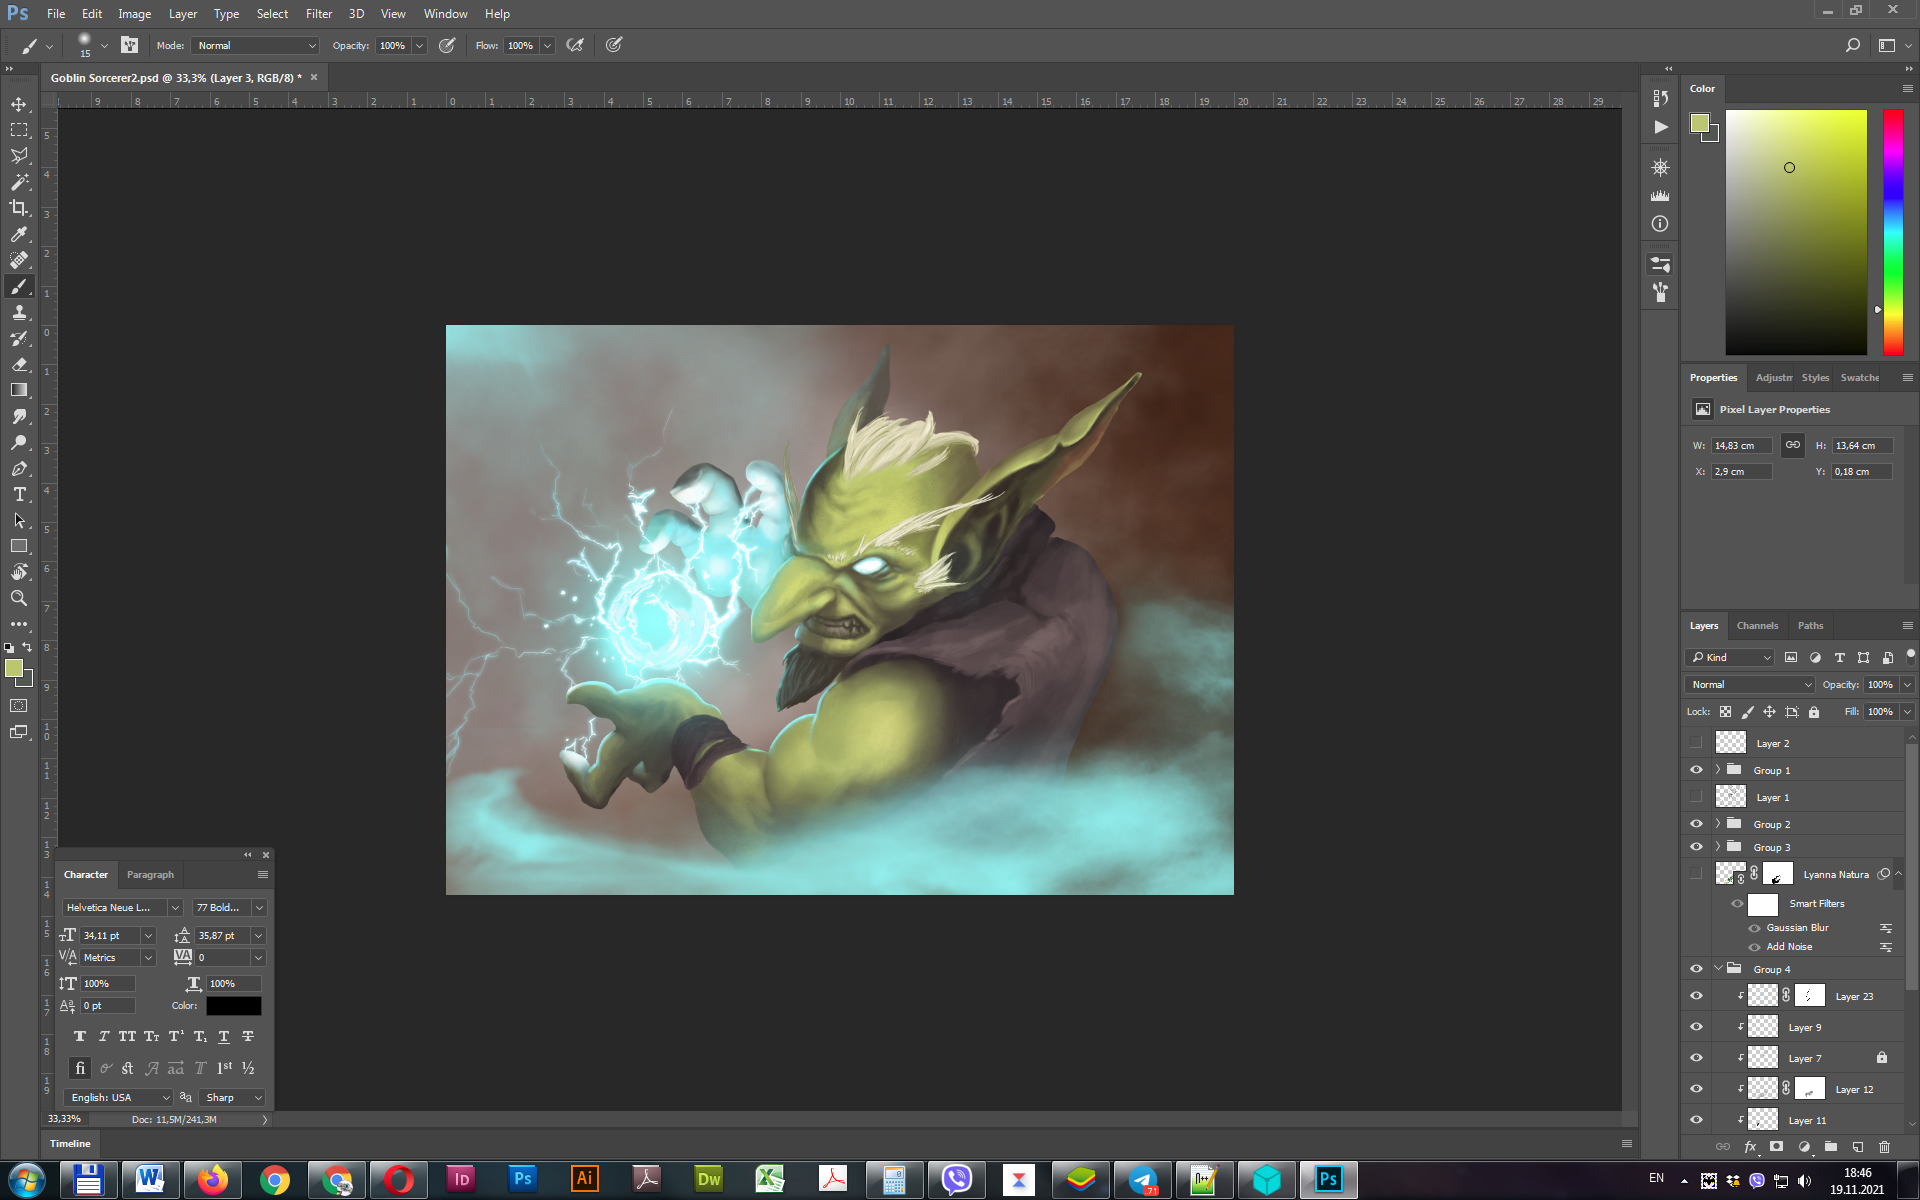Image resolution: width=1920 pixels, height=1200 pixels.
Task: Toggle Quick Mask mode
Action: point(19,706)
